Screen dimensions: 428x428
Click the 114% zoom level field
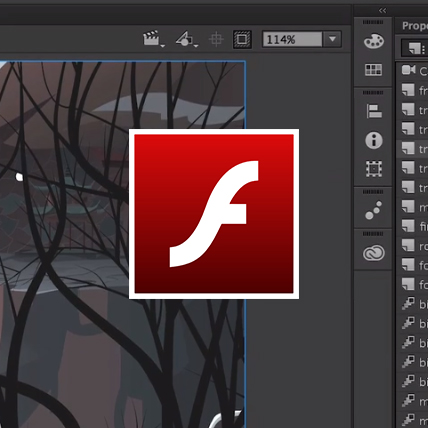pos(292,39)
